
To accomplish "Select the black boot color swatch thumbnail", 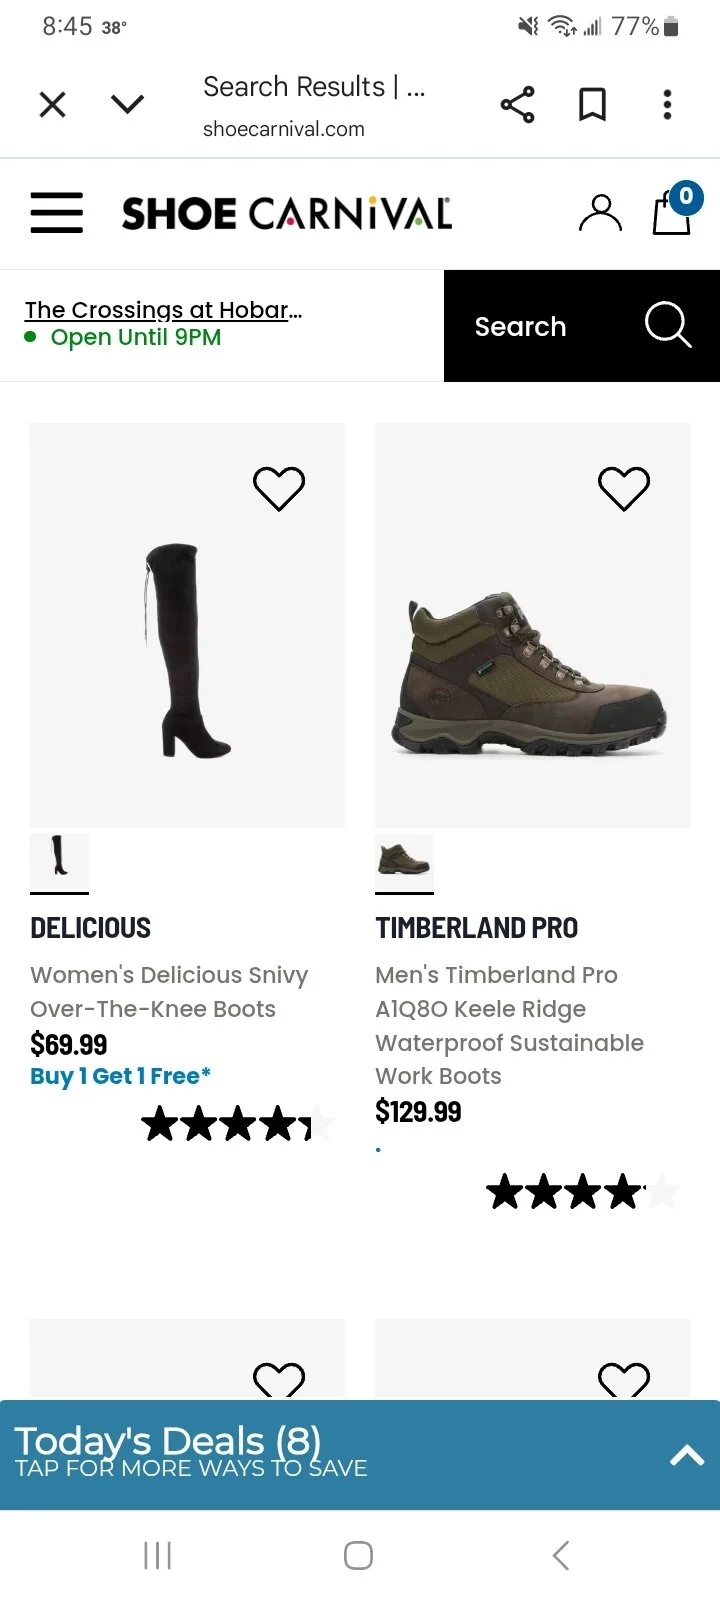I will [x=59, y=858].
